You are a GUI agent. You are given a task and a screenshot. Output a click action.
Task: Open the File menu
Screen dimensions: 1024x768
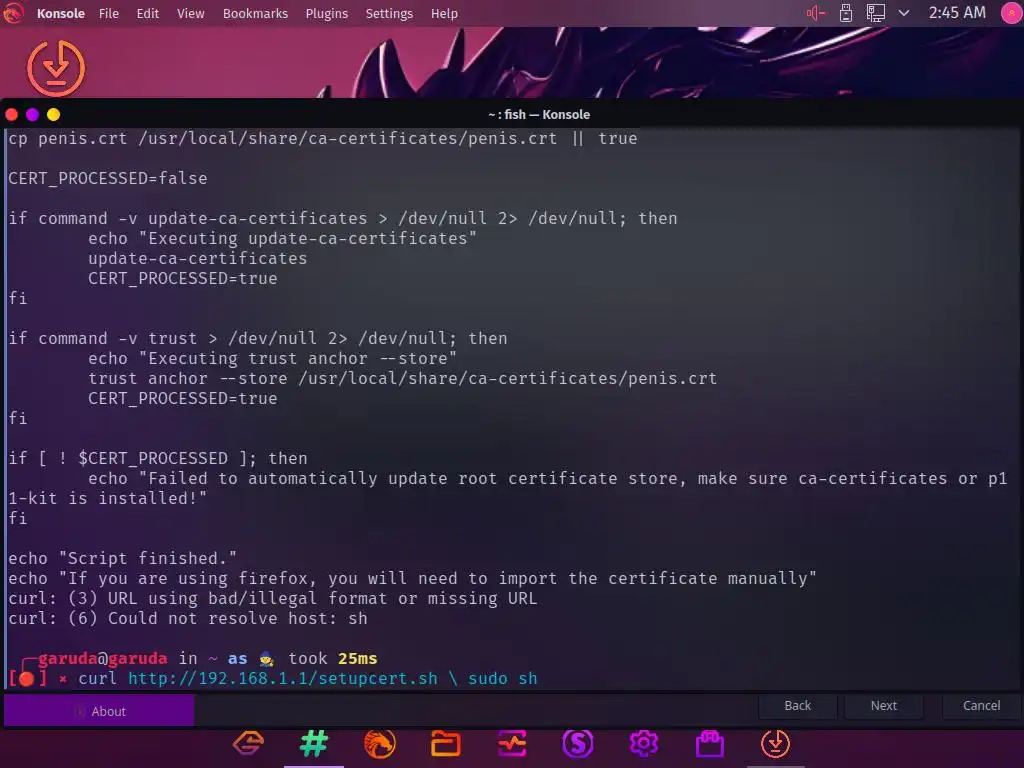109,14
